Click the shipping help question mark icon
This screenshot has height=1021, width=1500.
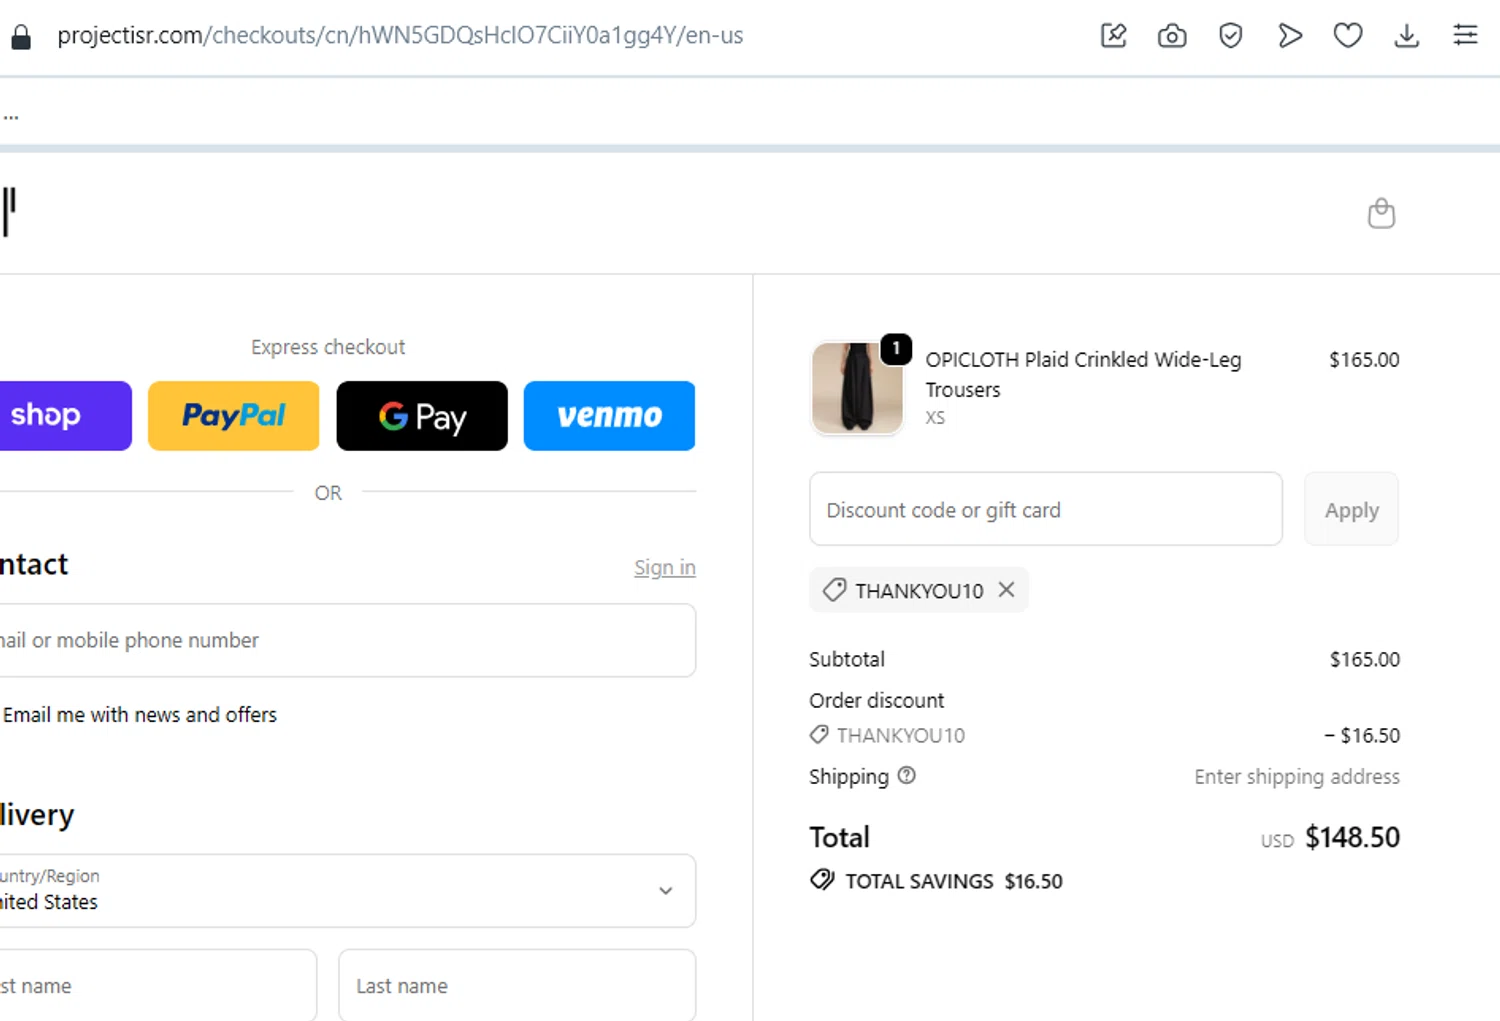click(x=906, y=775)
